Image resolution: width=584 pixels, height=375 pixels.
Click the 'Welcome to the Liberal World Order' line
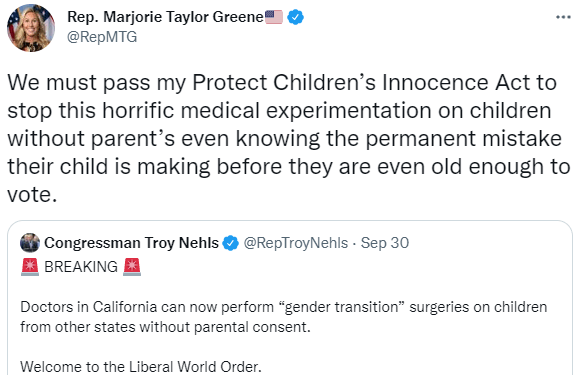[x=141, y=367]
